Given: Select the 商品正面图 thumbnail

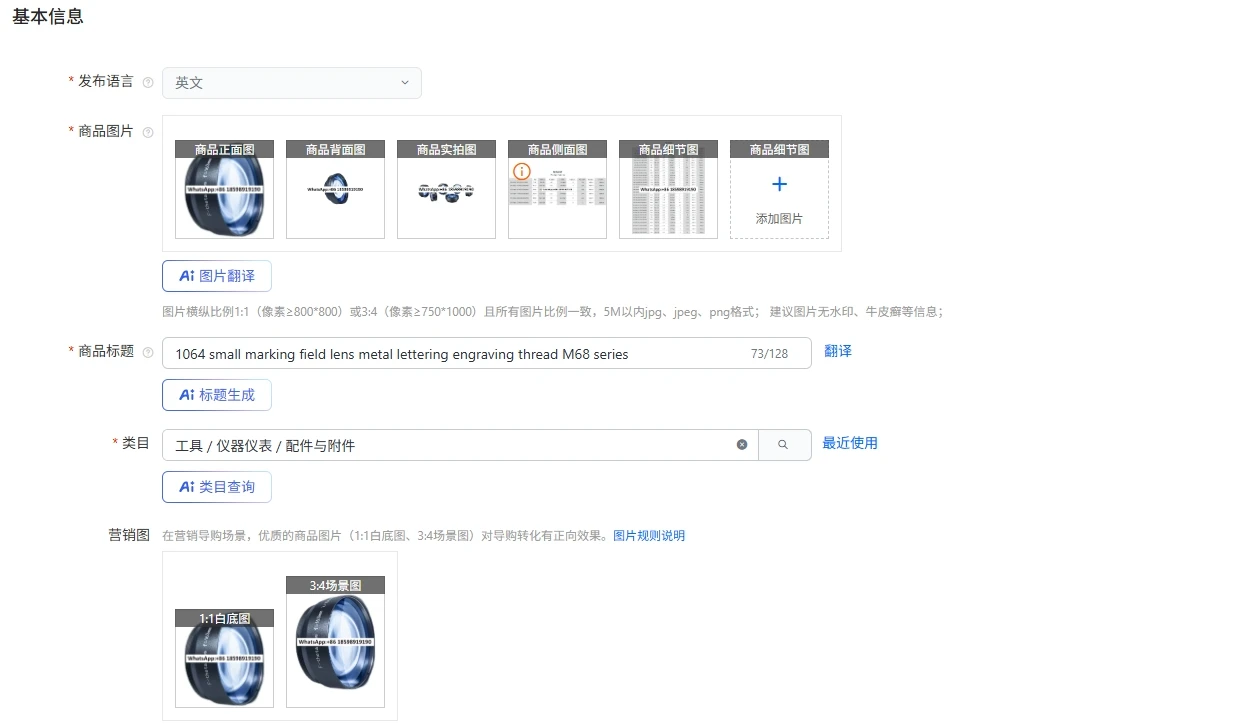Looking at the screenshot, I should [x=224, y=189].
